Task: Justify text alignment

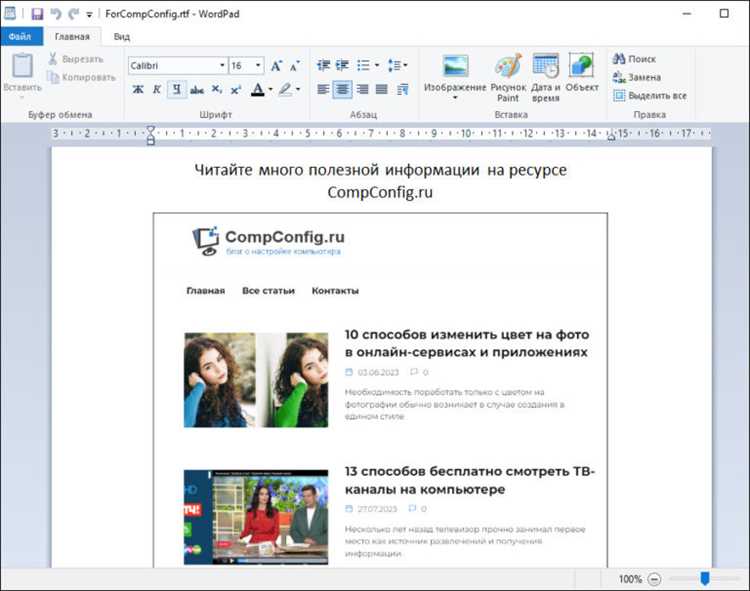Action: point(382,89)
